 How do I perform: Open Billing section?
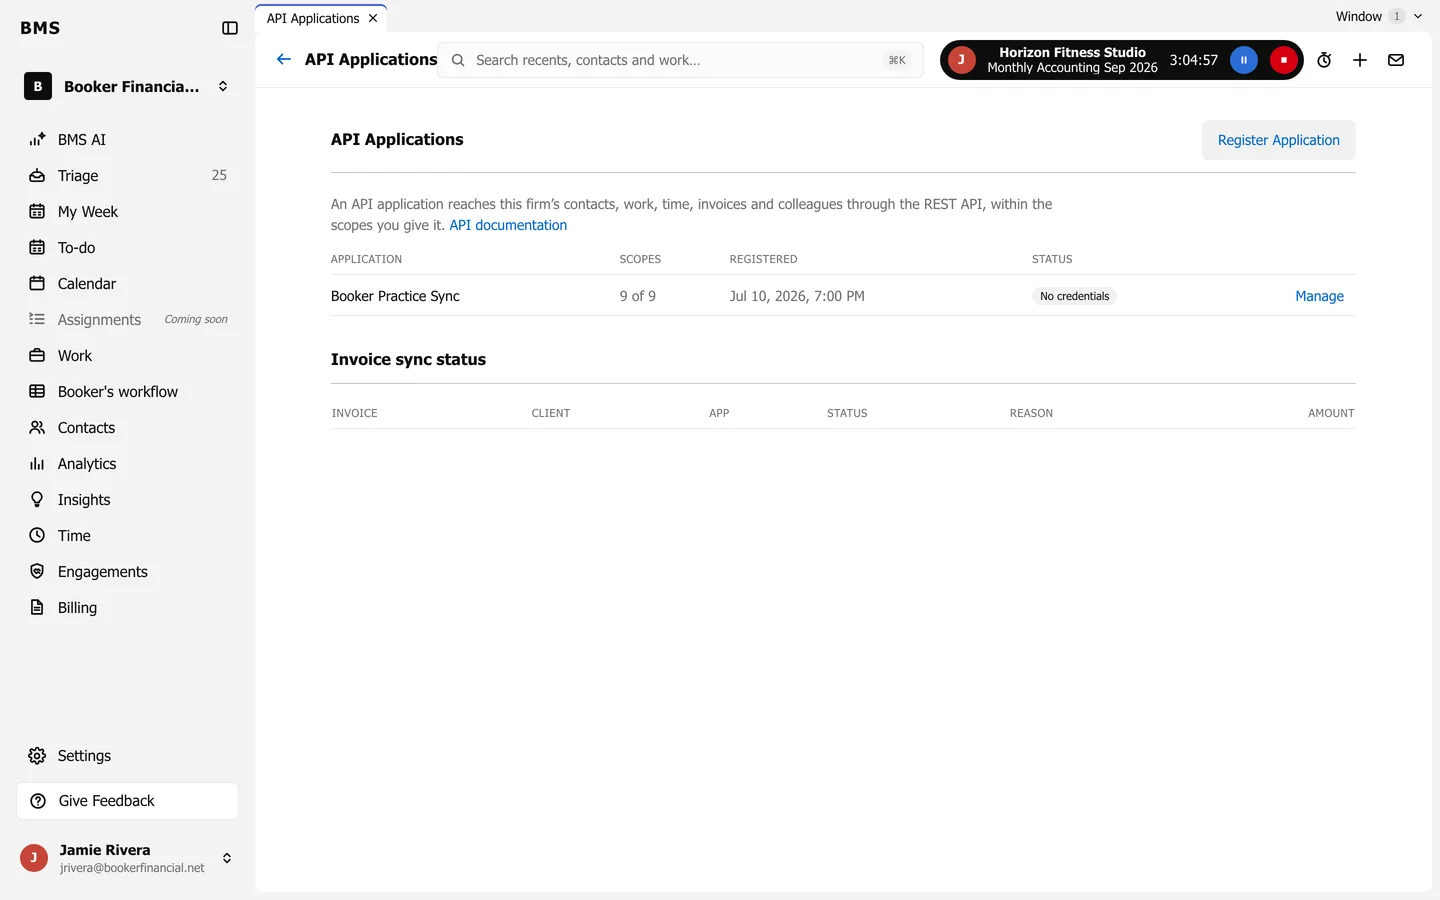(127, 608)
